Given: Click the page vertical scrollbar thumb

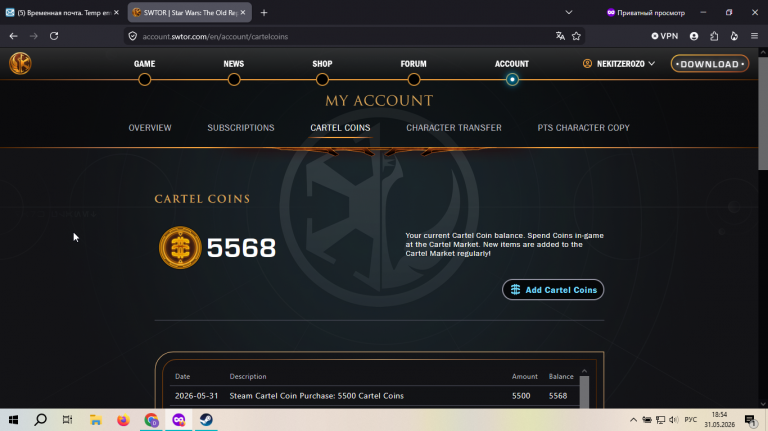Looking at the screenshot, I should pos(763,113).
